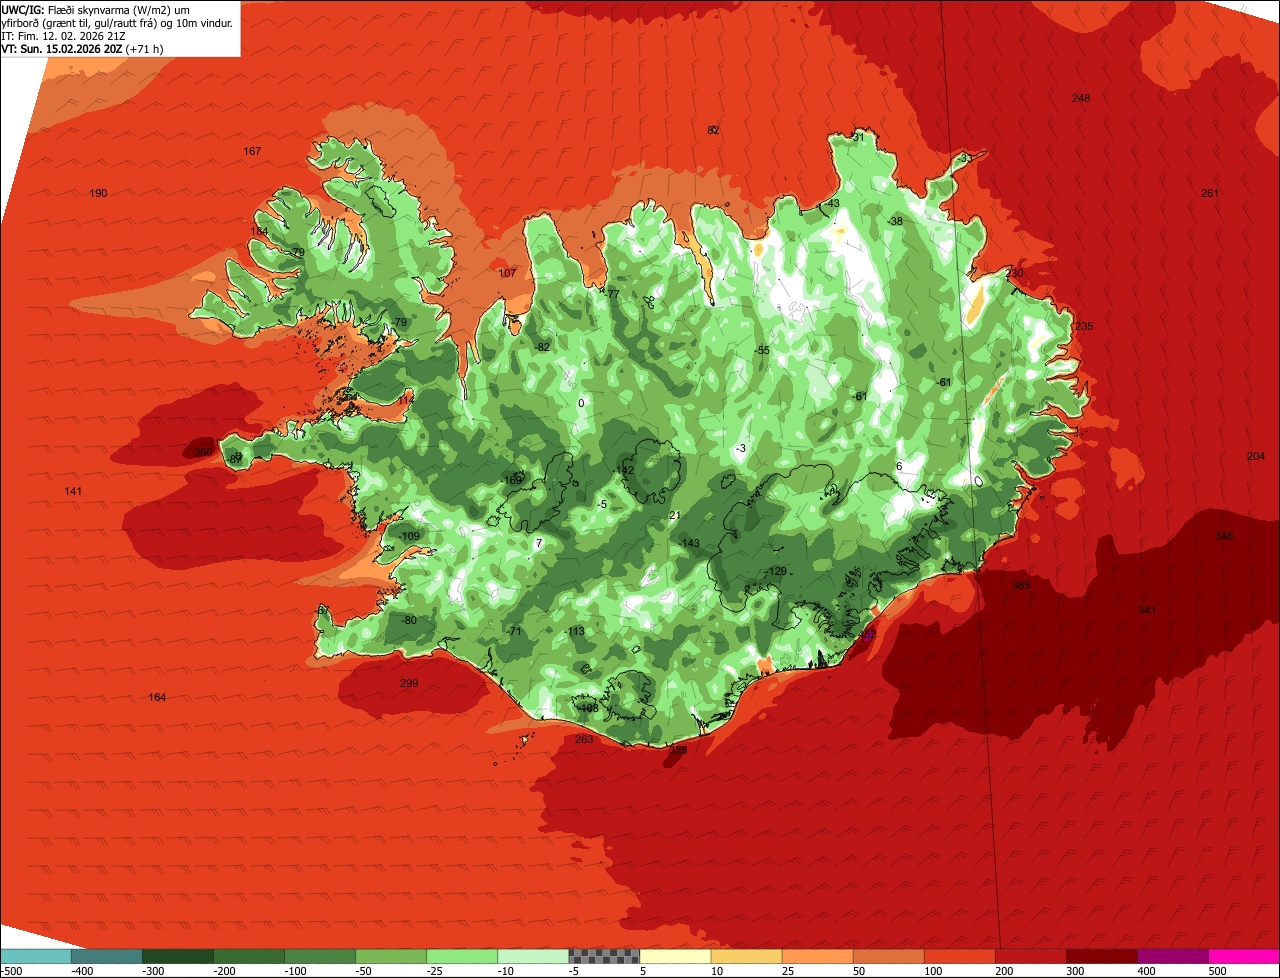
Task: Click the flux value '346' on the map
Action: click(x=1224, y=536)
